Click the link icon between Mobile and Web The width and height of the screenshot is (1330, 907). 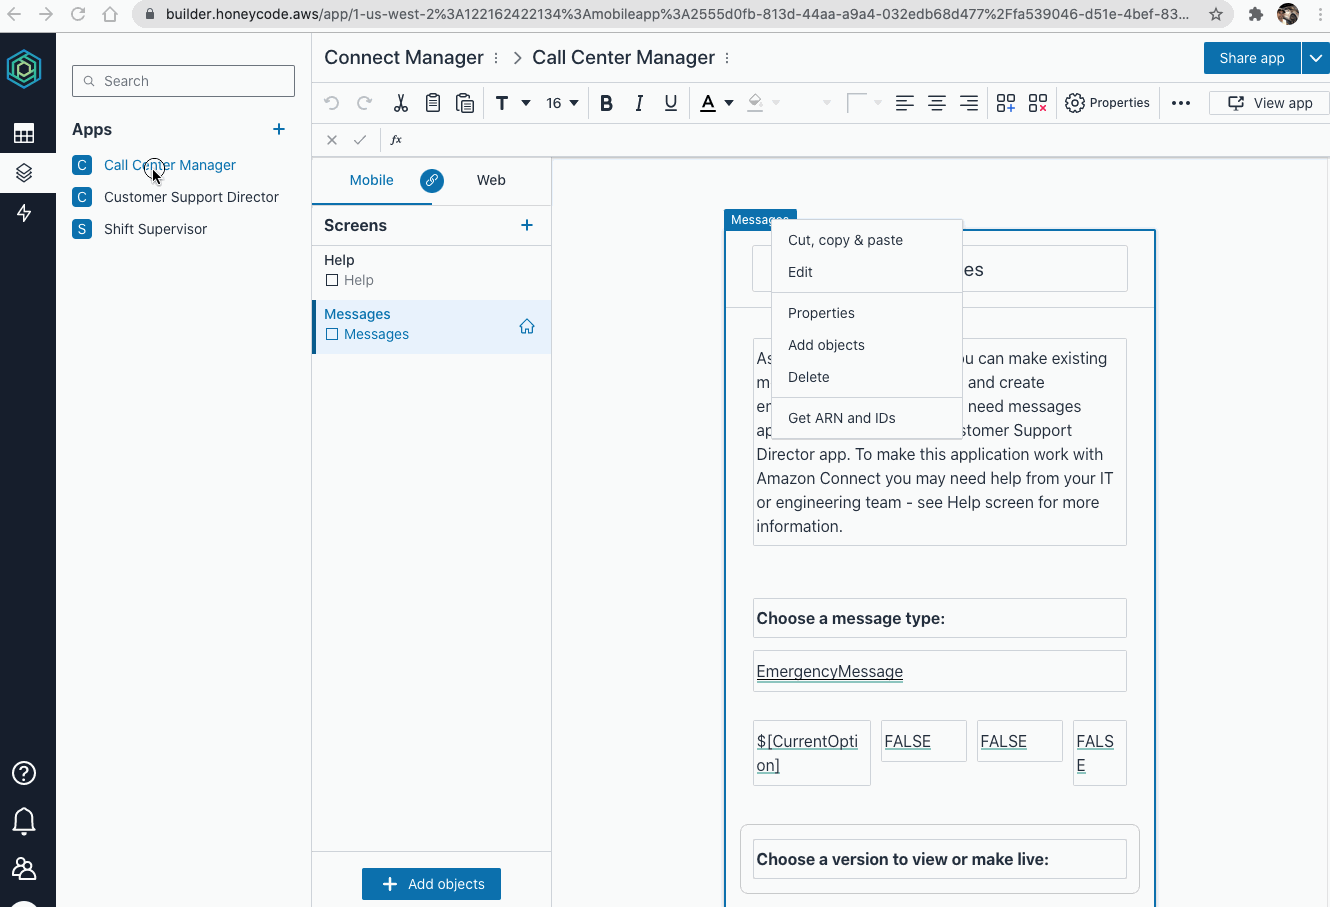pyautogui.click(x=432, y=181)
